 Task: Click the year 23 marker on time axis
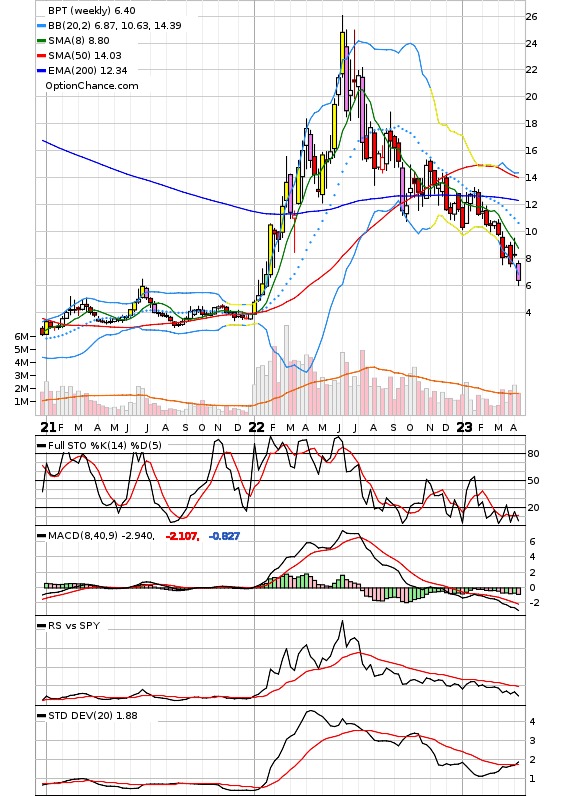[464, 427]
